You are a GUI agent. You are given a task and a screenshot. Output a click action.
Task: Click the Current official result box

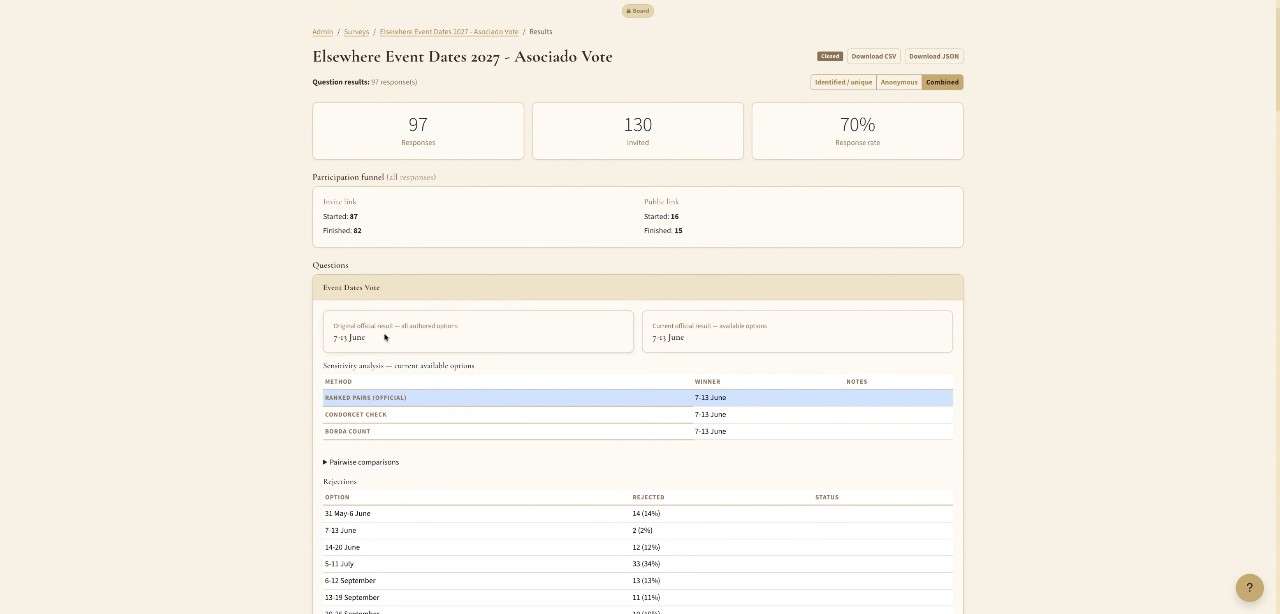pyautogui.click(x=797, y=332)
